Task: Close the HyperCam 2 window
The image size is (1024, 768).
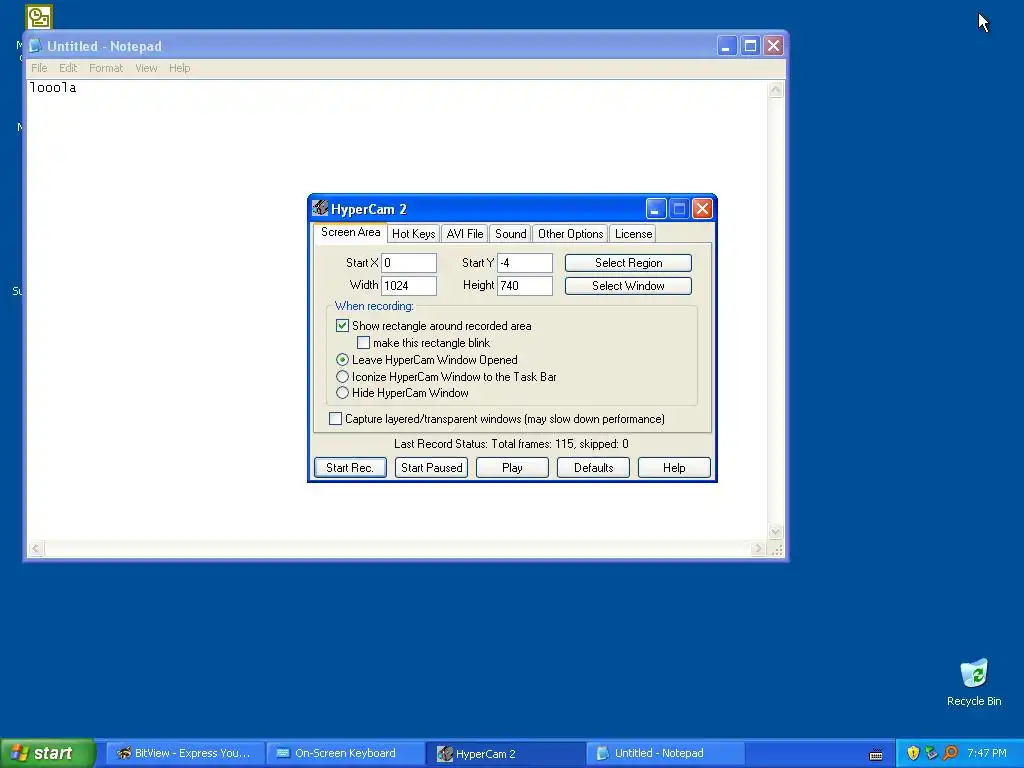Action: (x=703, y=209)
